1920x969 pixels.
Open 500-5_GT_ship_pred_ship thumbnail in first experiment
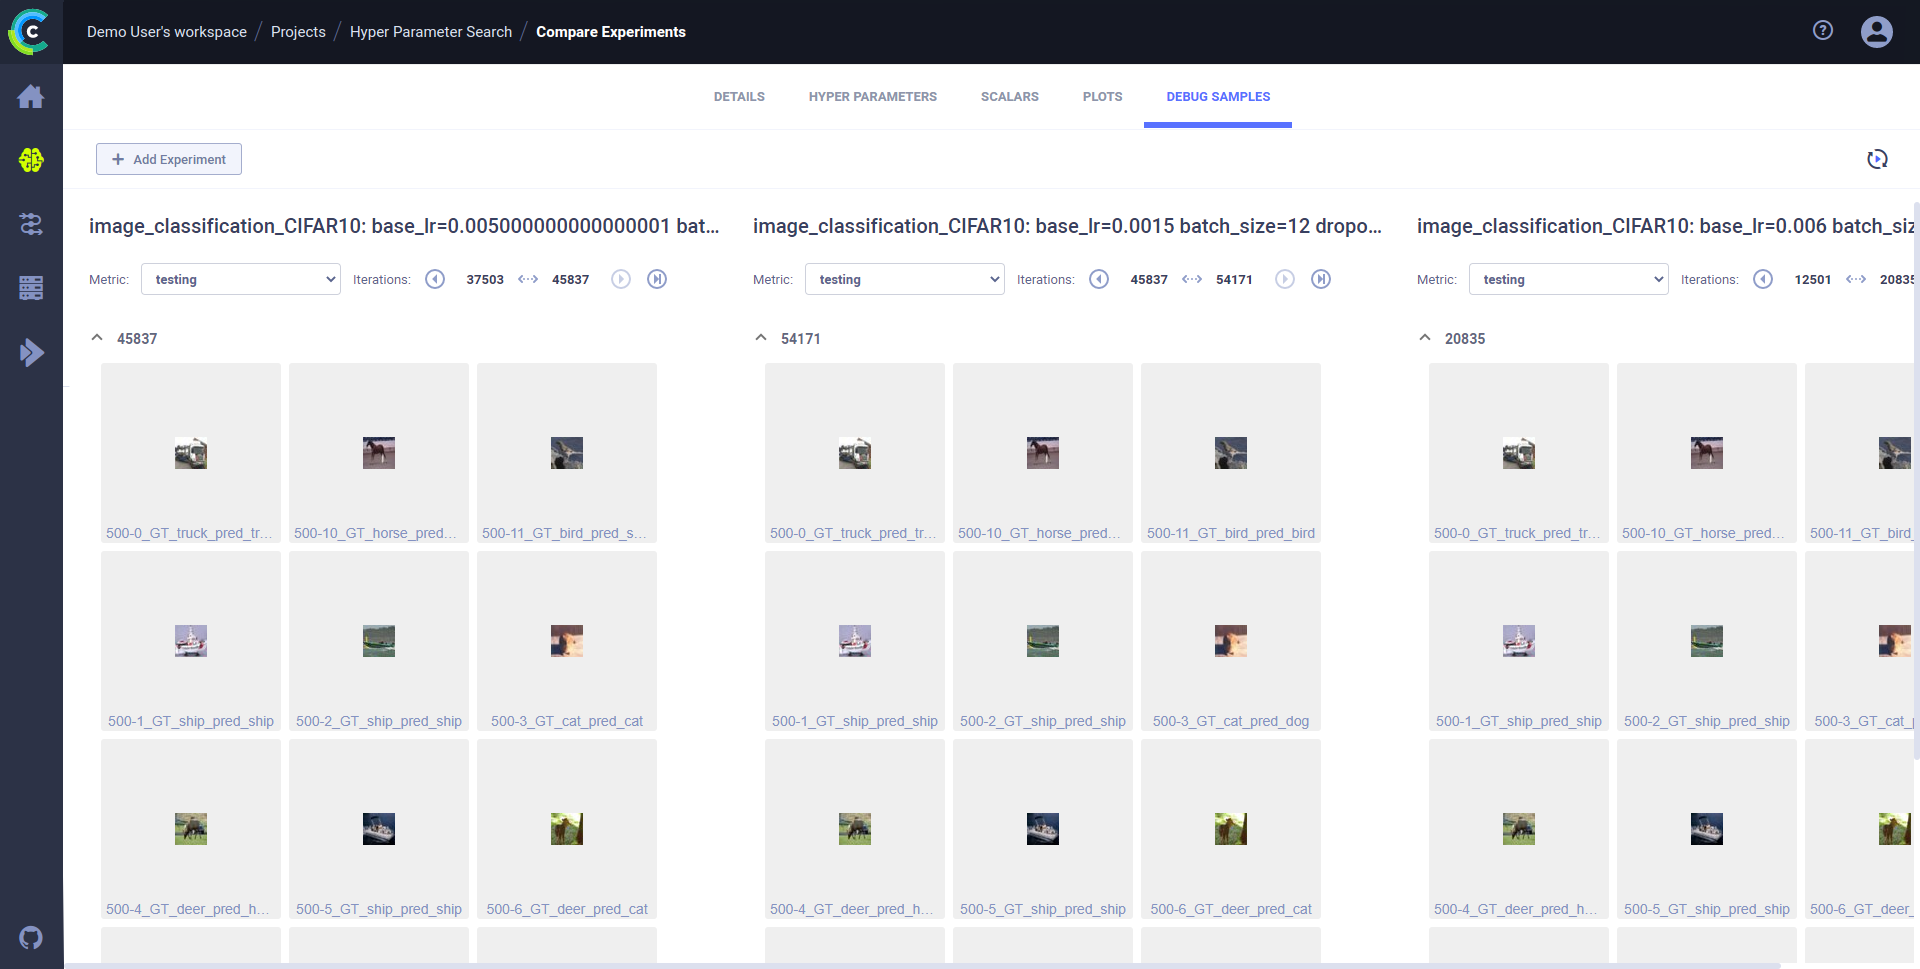tap(379, 829)
